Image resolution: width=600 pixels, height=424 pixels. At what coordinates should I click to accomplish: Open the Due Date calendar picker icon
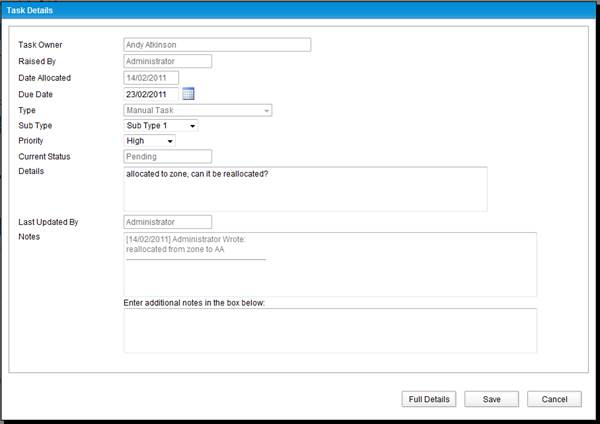(x=188, y=94)
